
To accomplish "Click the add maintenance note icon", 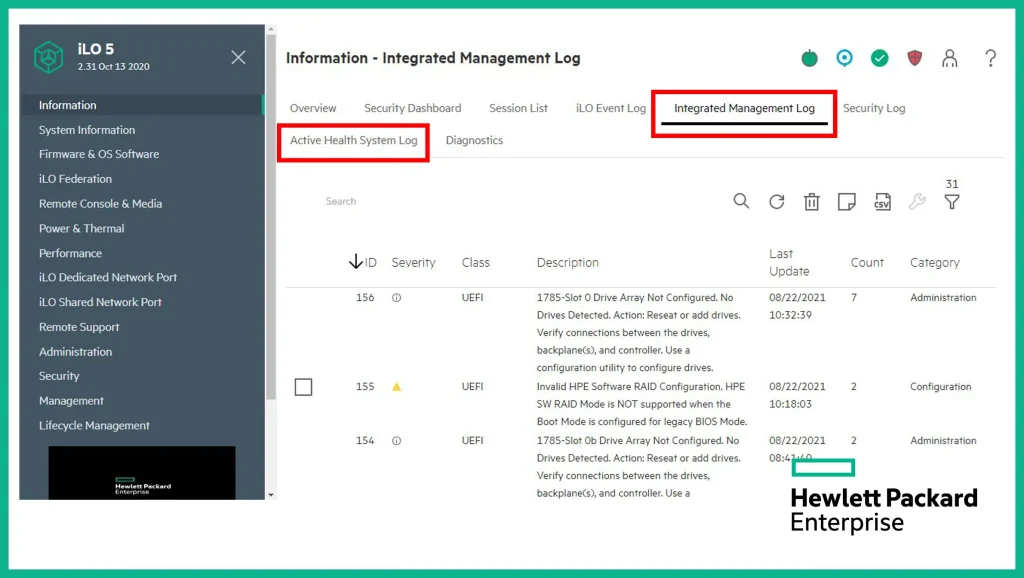I will click(847, 202).
